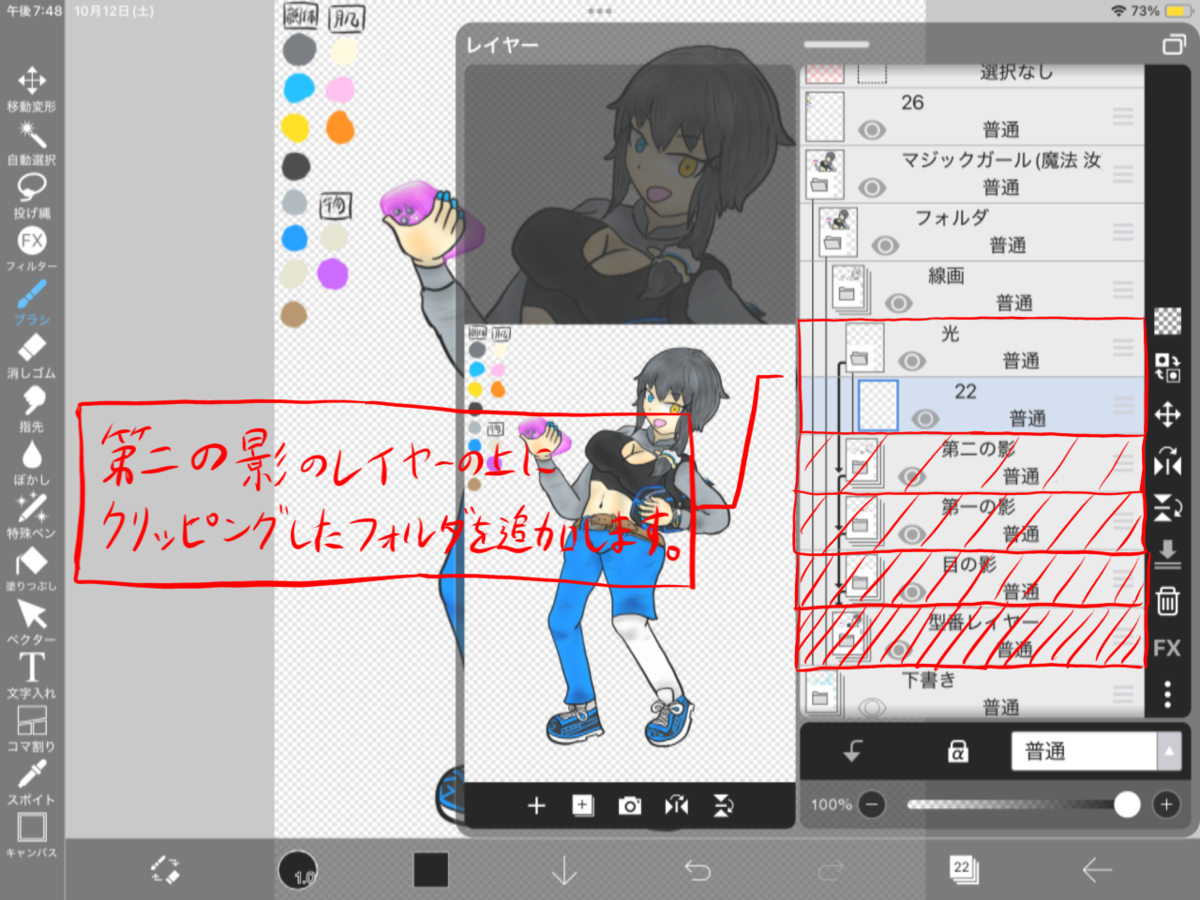Image resolution: width=1200 pixels, height=900 pixels.
Task: Hide the 第一の影 folder
Action: click(x=912, y=535)
